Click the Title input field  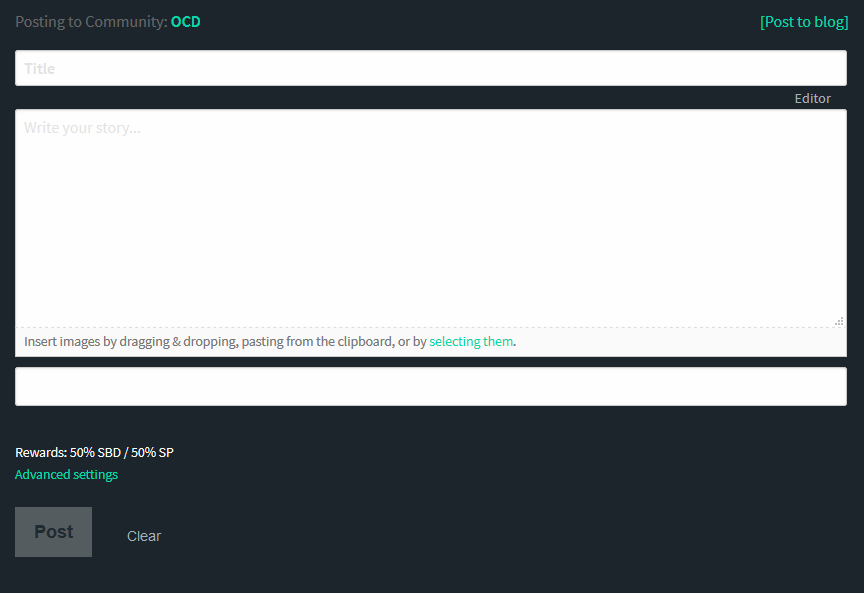430,68
